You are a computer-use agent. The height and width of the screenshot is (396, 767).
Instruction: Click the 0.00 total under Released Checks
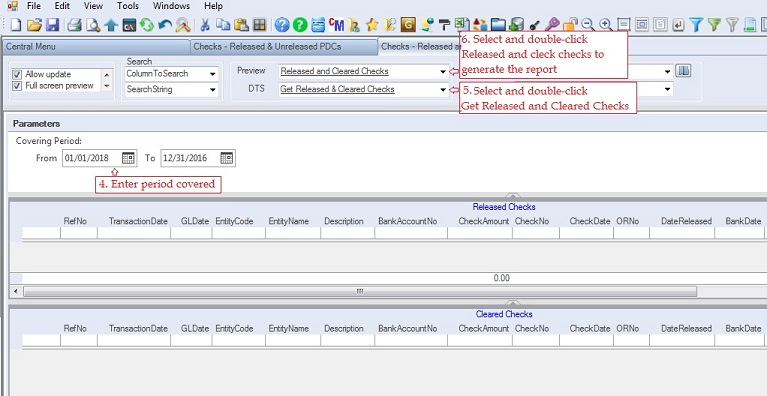(x=501, y=278)
